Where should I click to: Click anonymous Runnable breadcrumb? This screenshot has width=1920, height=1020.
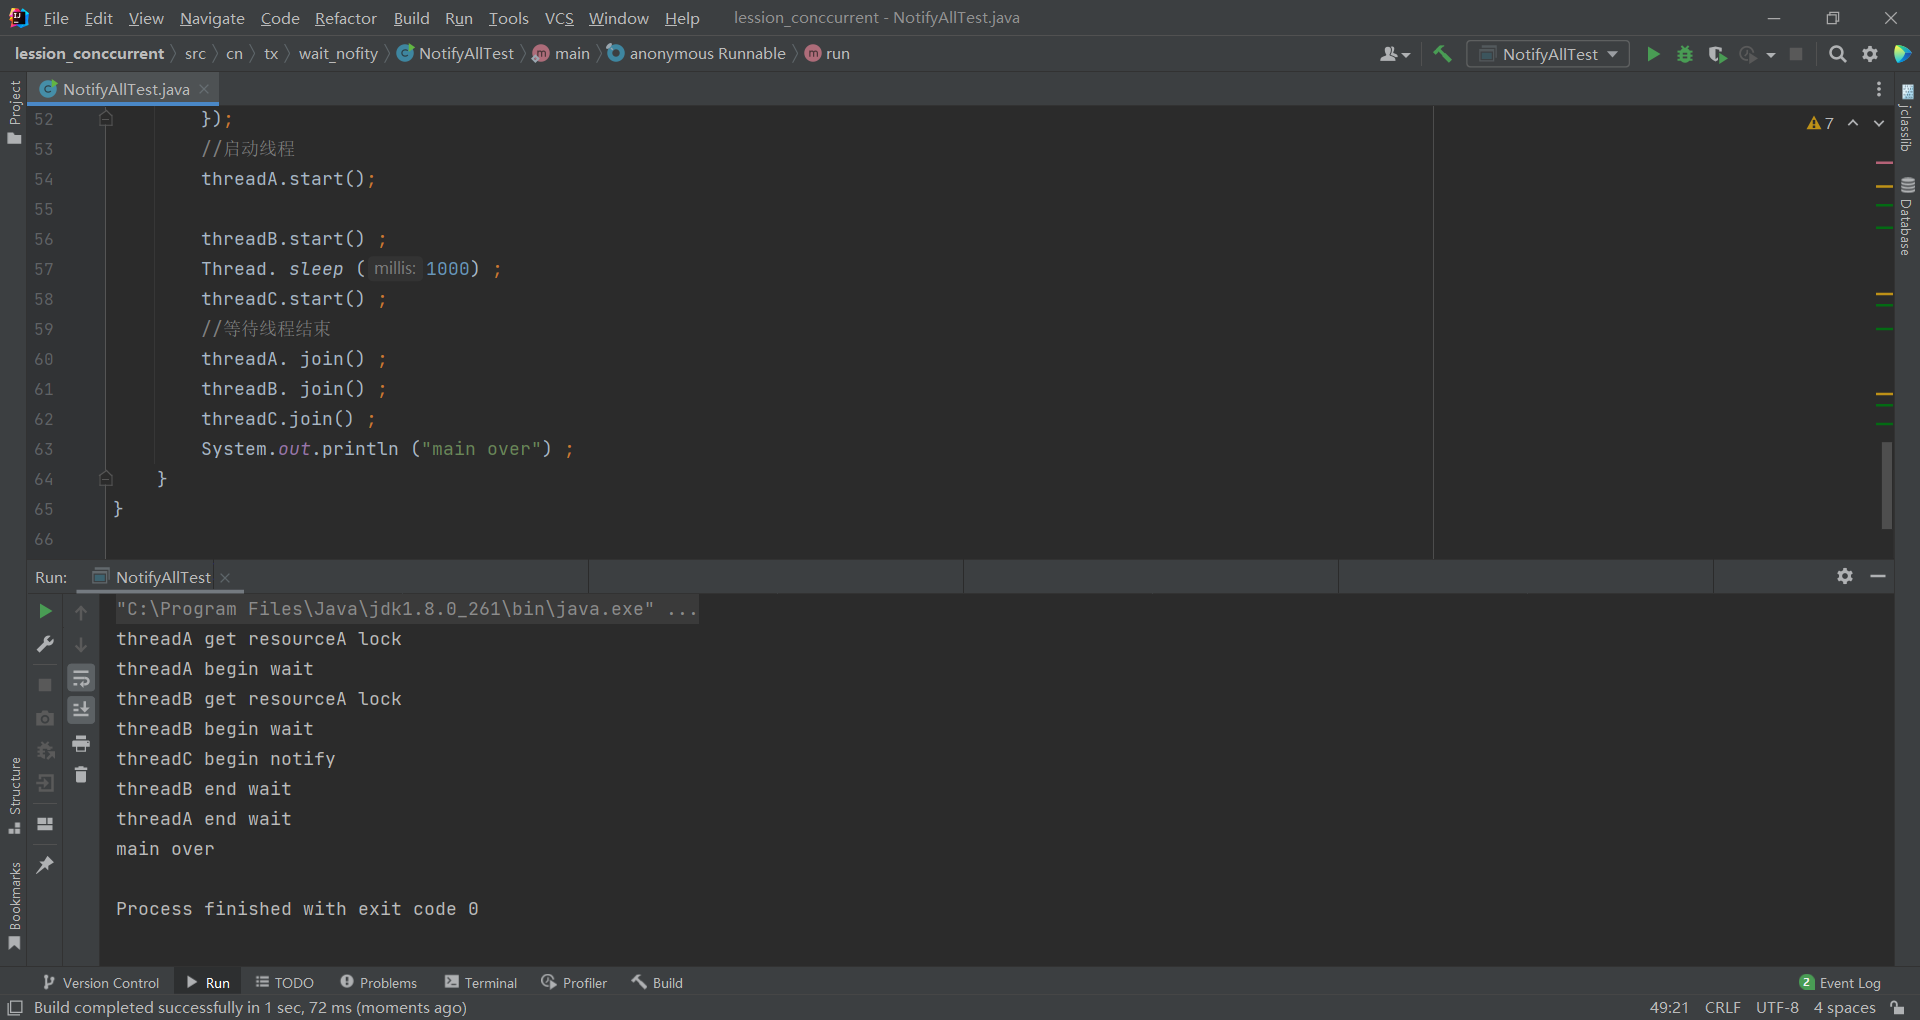pos(696,54)
